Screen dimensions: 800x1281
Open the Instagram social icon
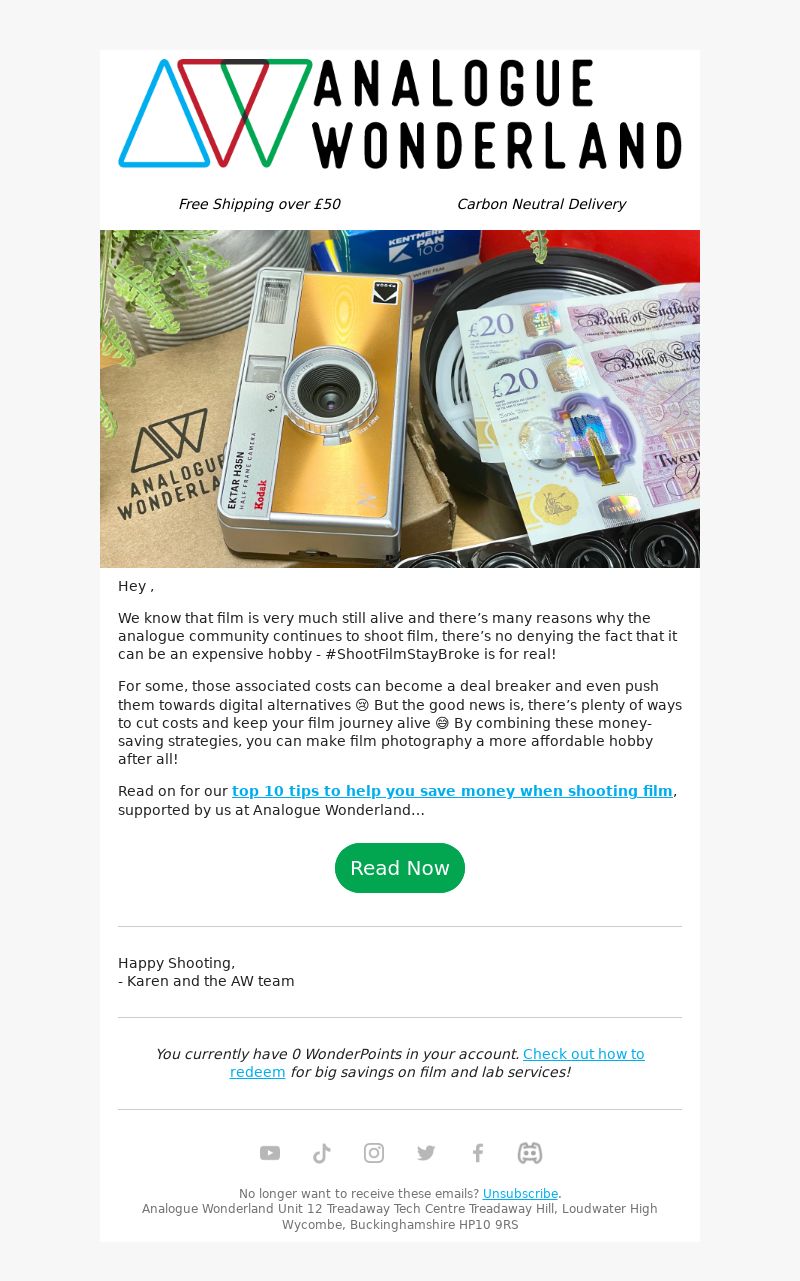pyautogui.click(x=374, y=1153)
